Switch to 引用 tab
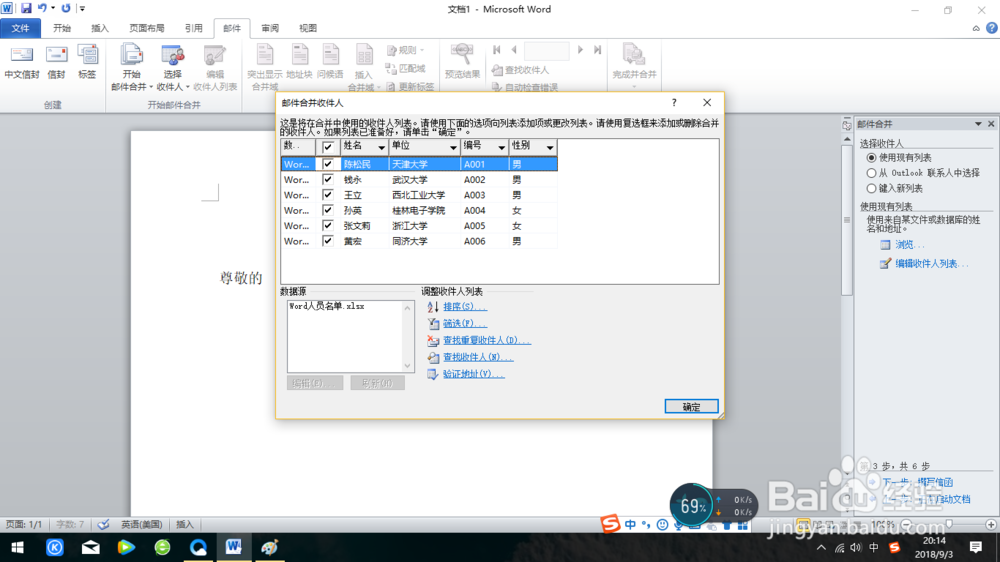 (x=193, y=28)
